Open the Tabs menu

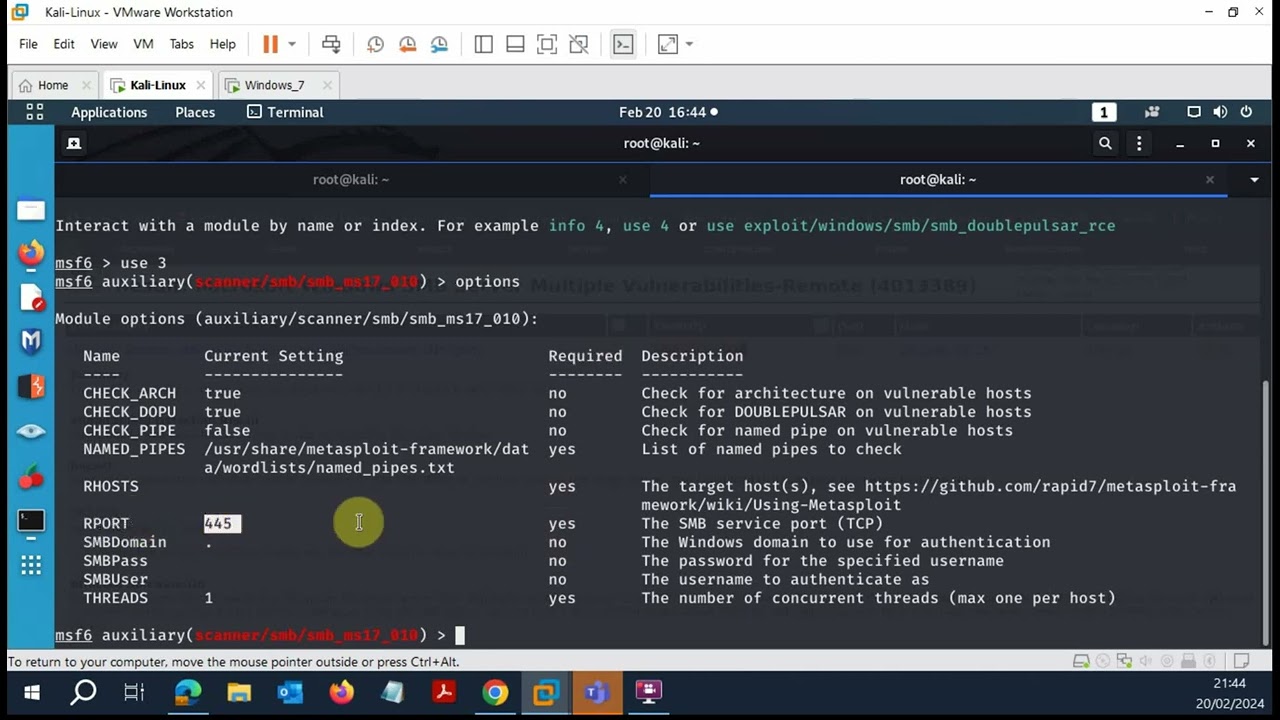pos(182,44)
